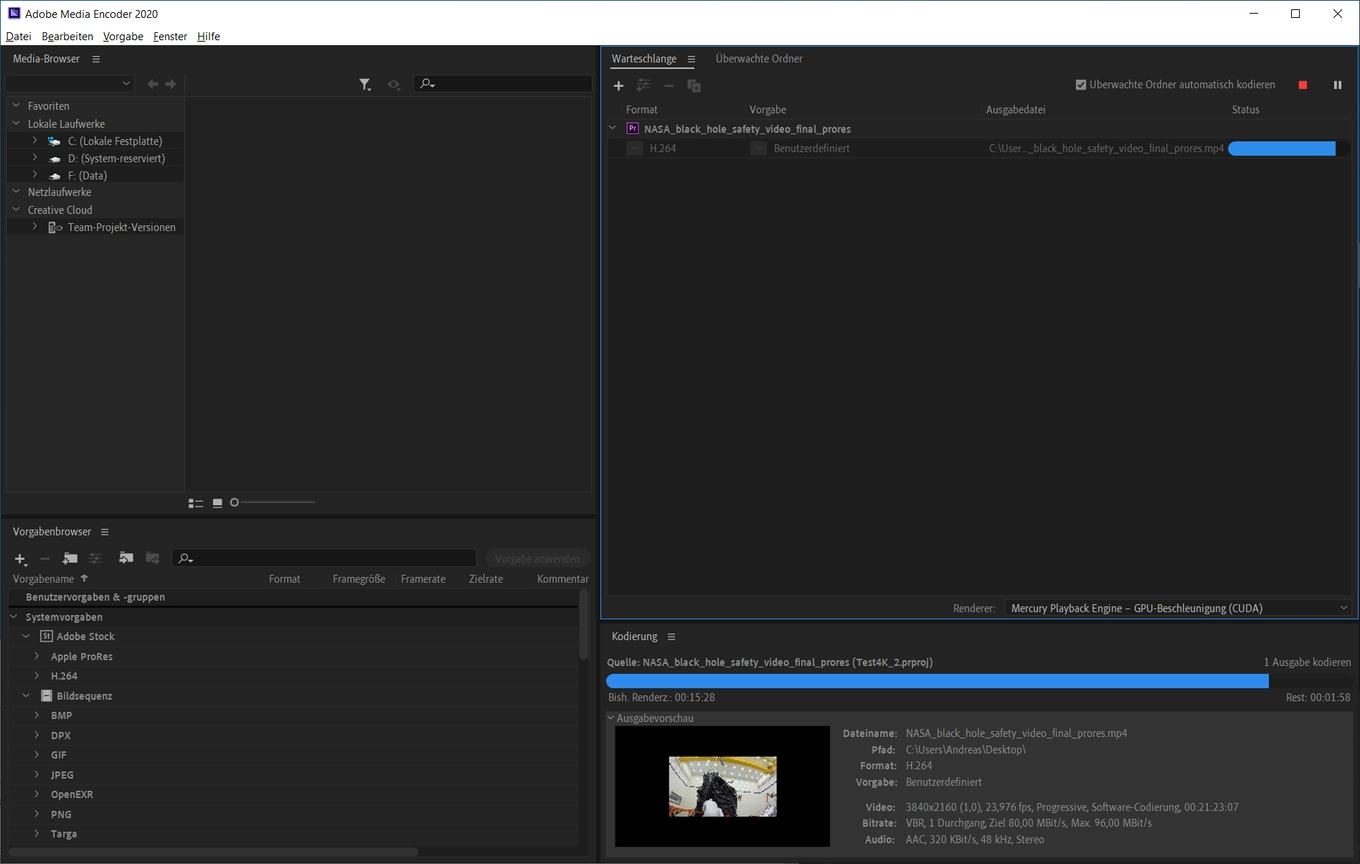The image size is (1360, 864).
Task: Click the output preview thumbnail
Action: click(722, 787)
